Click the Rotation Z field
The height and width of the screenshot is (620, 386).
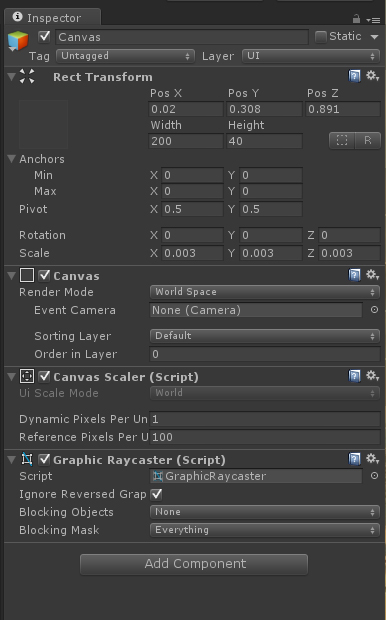point(350,235)
